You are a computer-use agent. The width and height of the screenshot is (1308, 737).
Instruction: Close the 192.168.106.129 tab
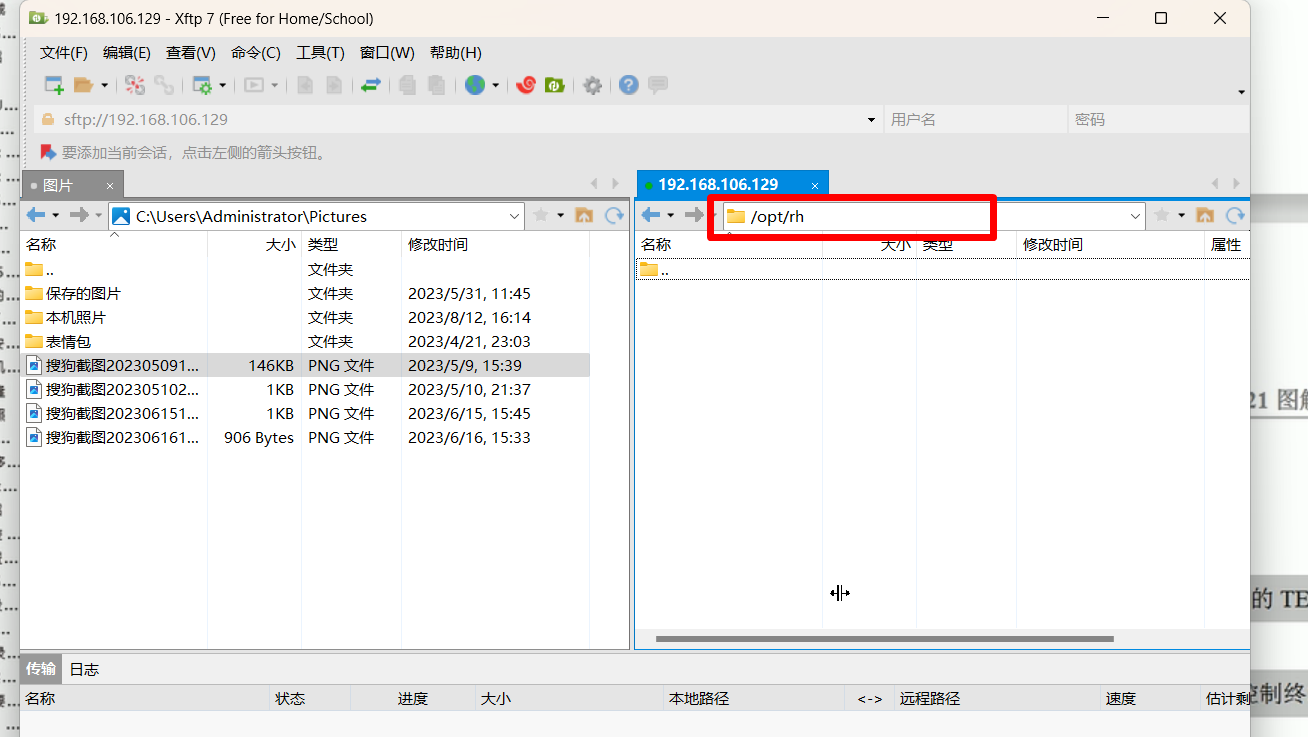(x=815, y=185)
